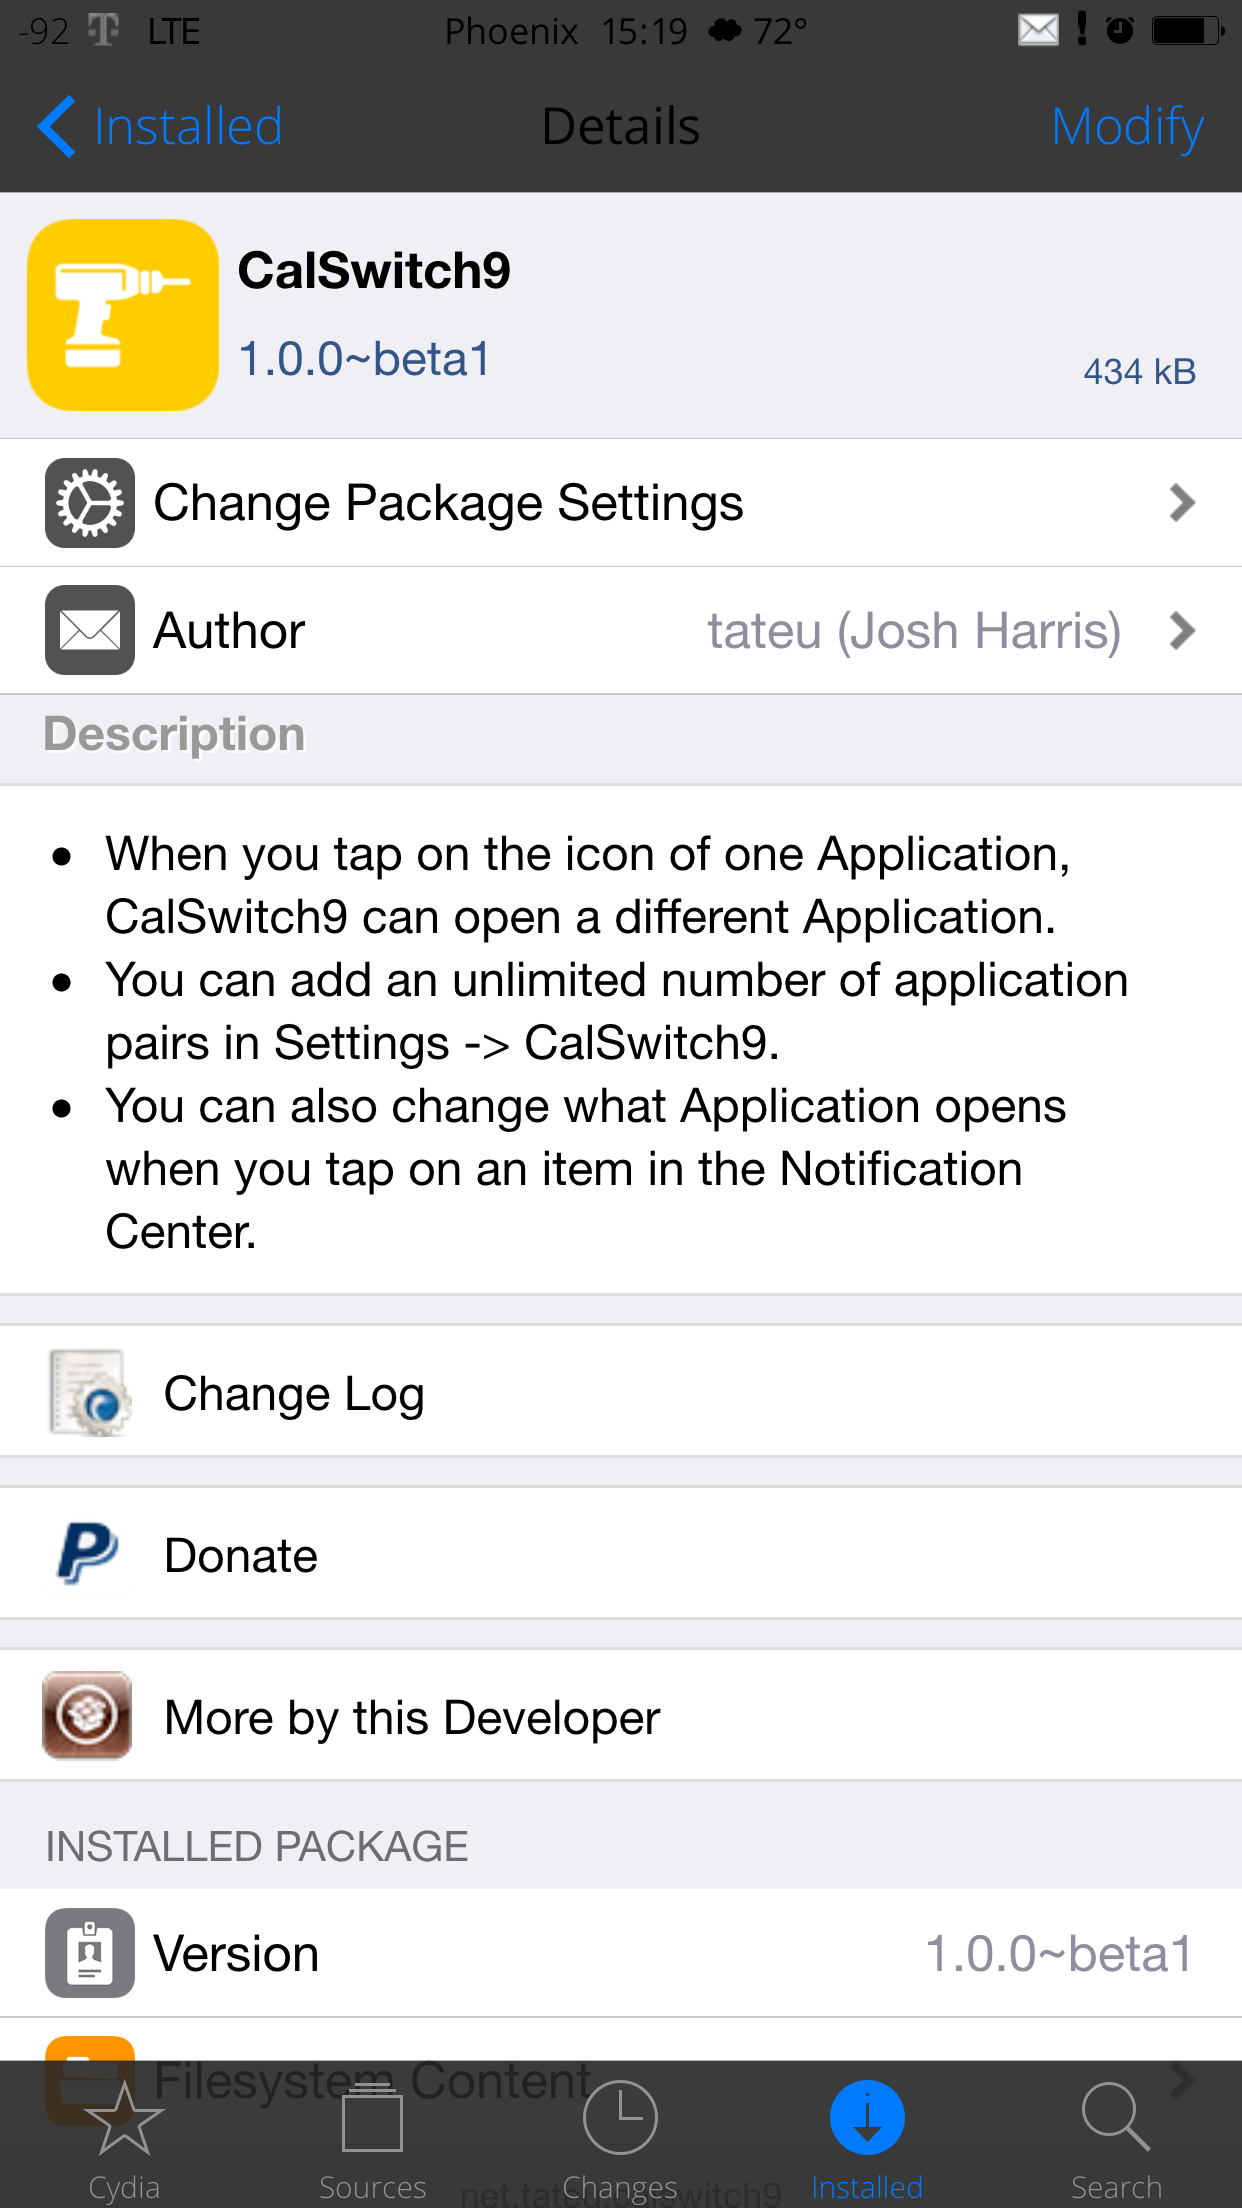This screenshot has height=2208, width=1242.
Task: Tap author name tateu (Josh Harris)
Action: click(x=914, y=631)
